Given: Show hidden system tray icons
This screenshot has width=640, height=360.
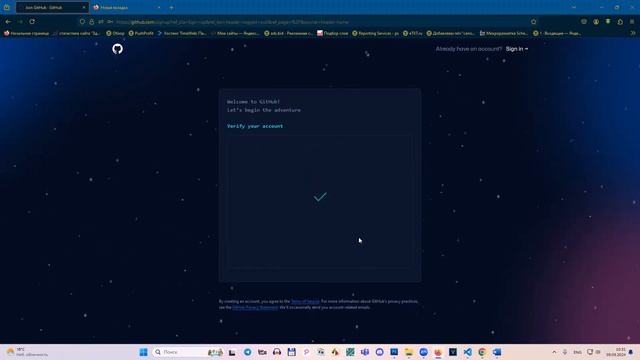Looking at the screenshot, I should pyautogui.click(x=554, y=352).
